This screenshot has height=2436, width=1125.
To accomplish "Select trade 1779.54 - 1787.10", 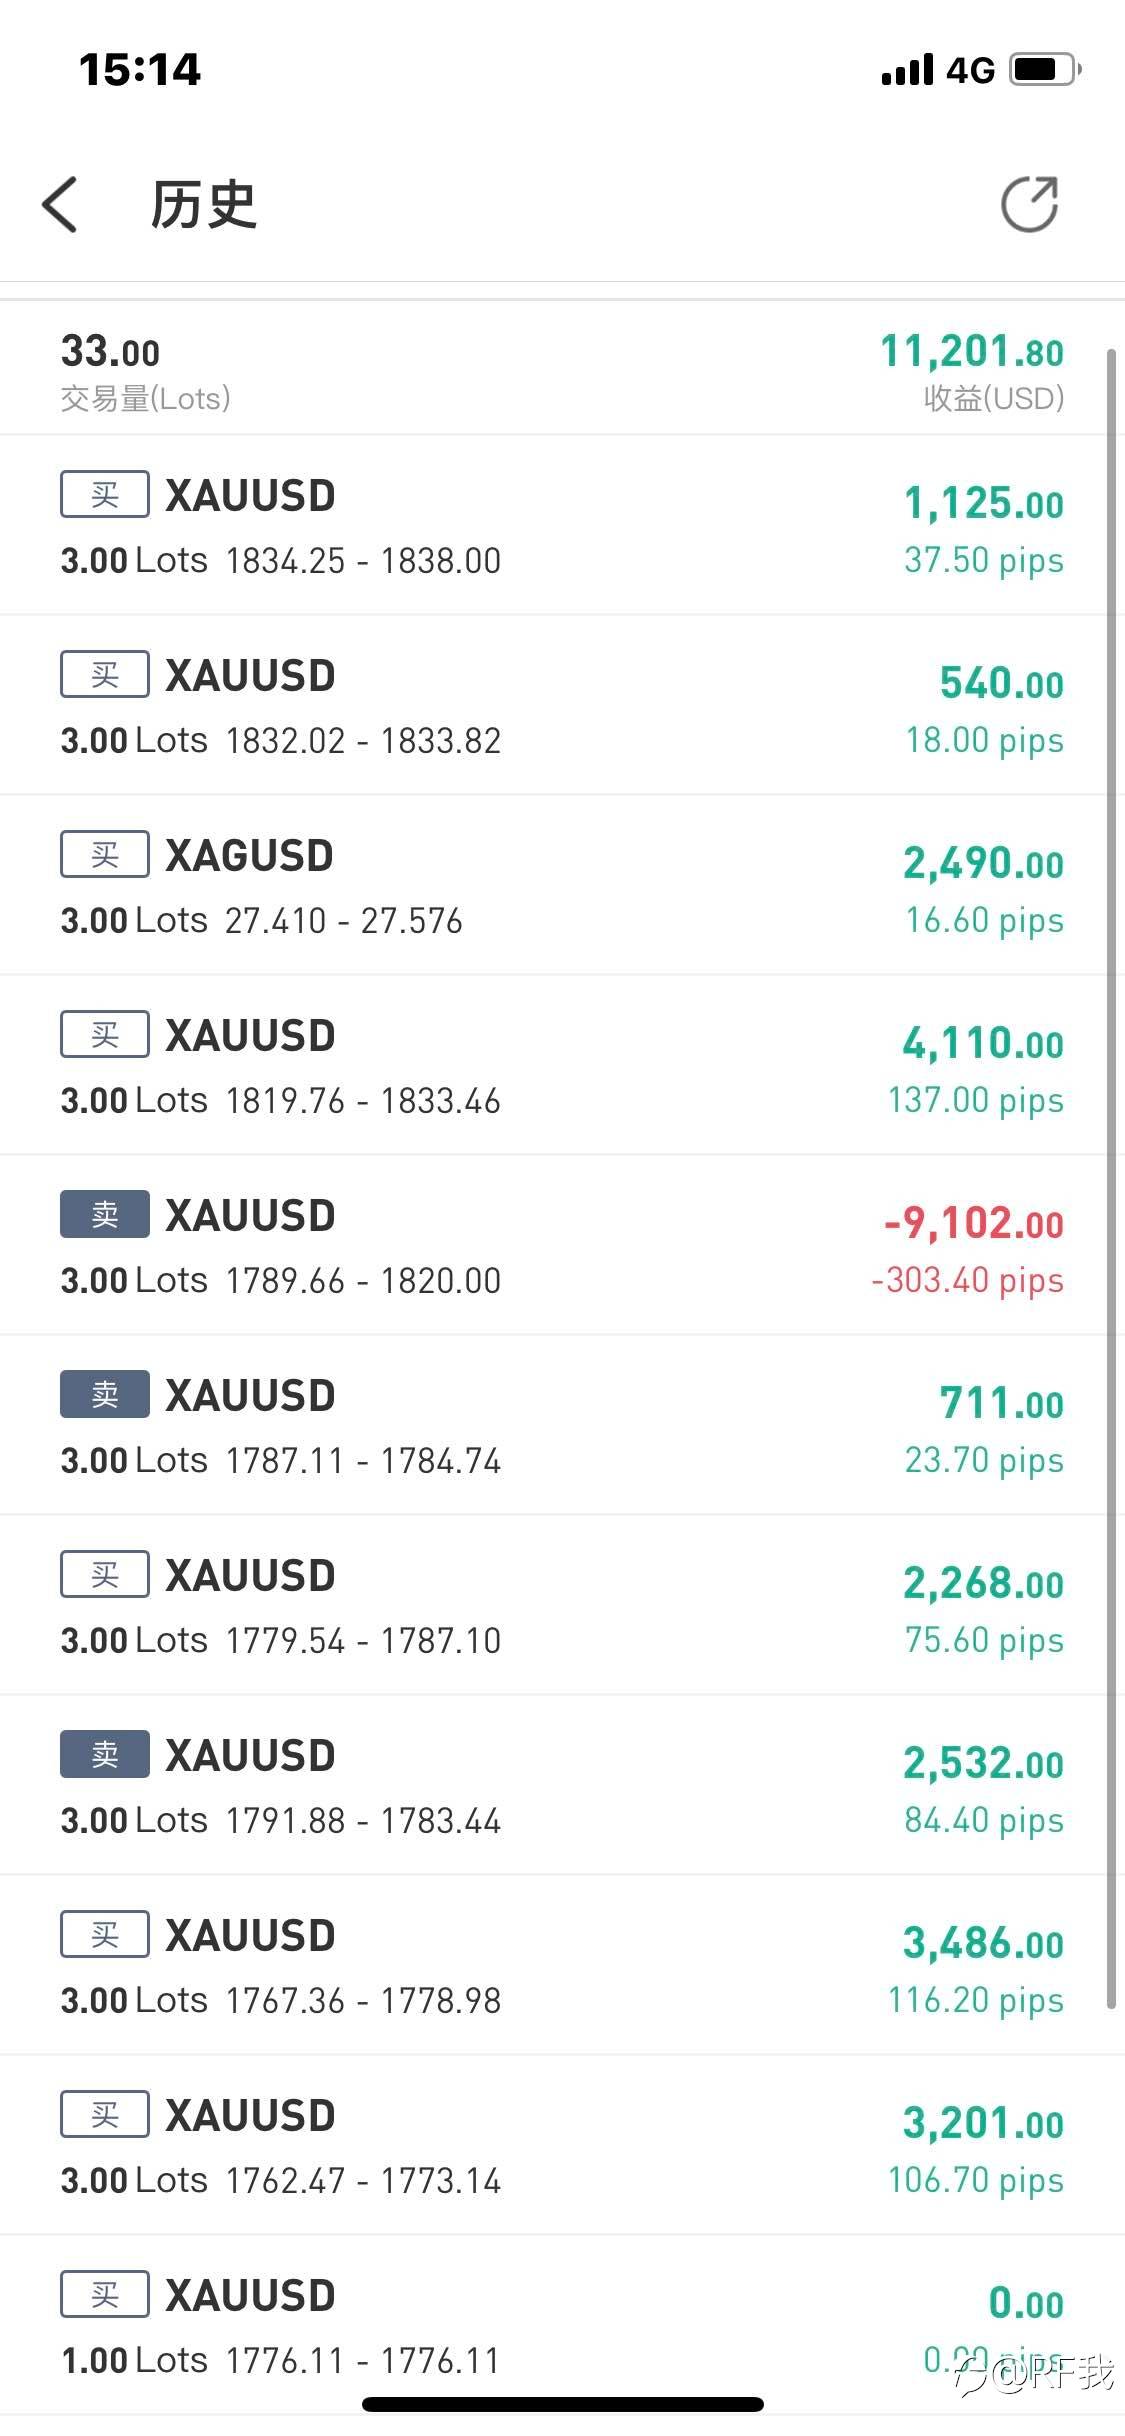I will [560, 1606].
